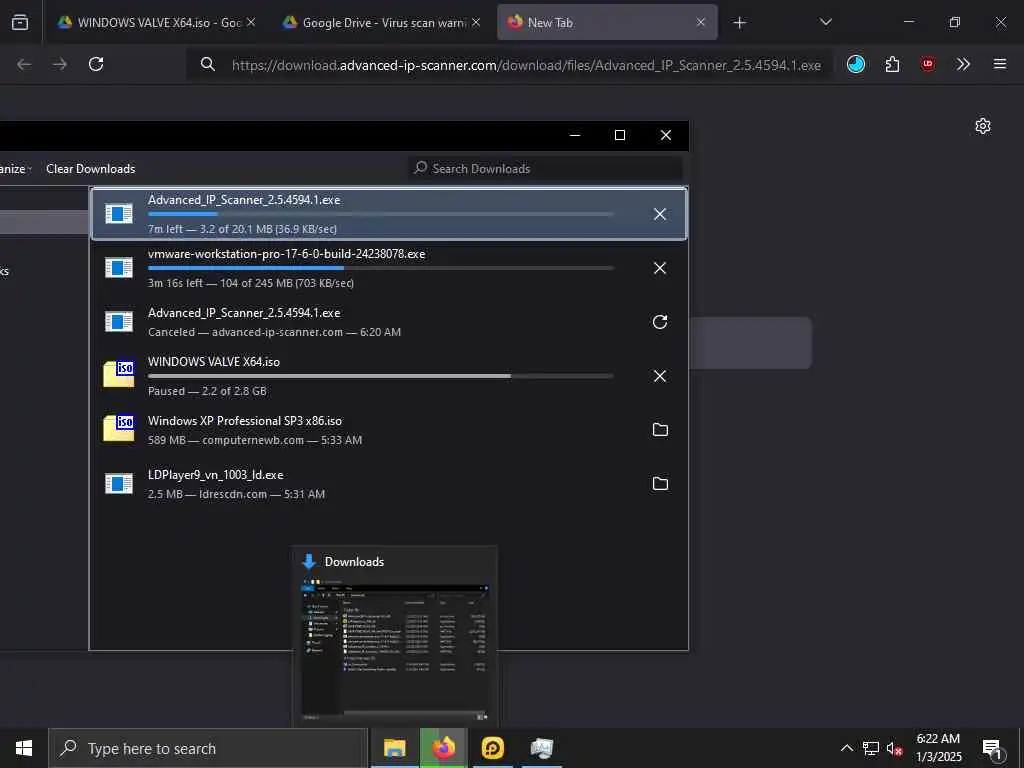Cancel the paused WINDOWS VALVE X64.iso download
The width and height of the screenshot is (1024, 768).
point(660,376)
